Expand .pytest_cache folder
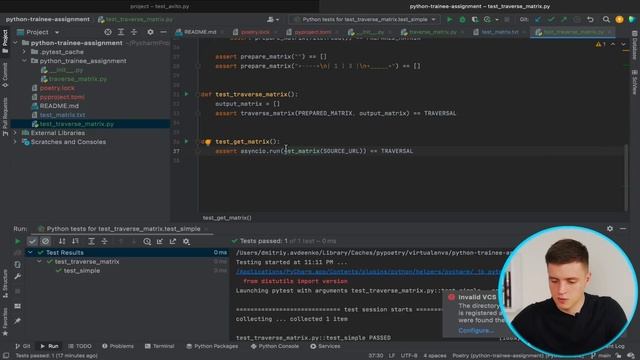The width and height of the screenshot is (640, 360). click(24, 52)
